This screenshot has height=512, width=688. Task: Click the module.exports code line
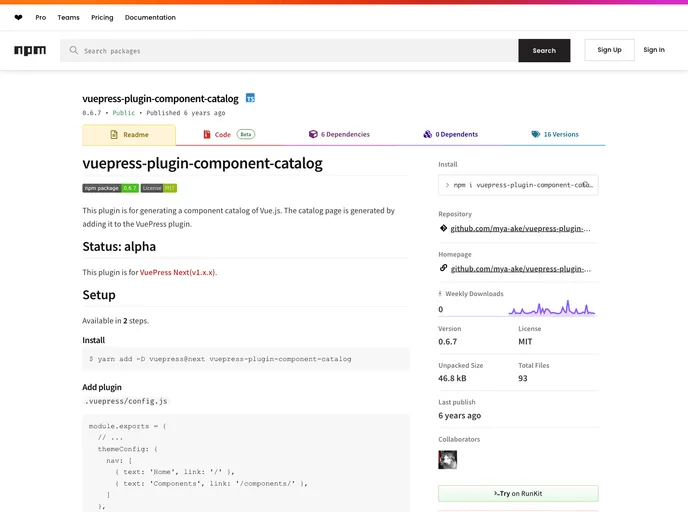[127, 426]
